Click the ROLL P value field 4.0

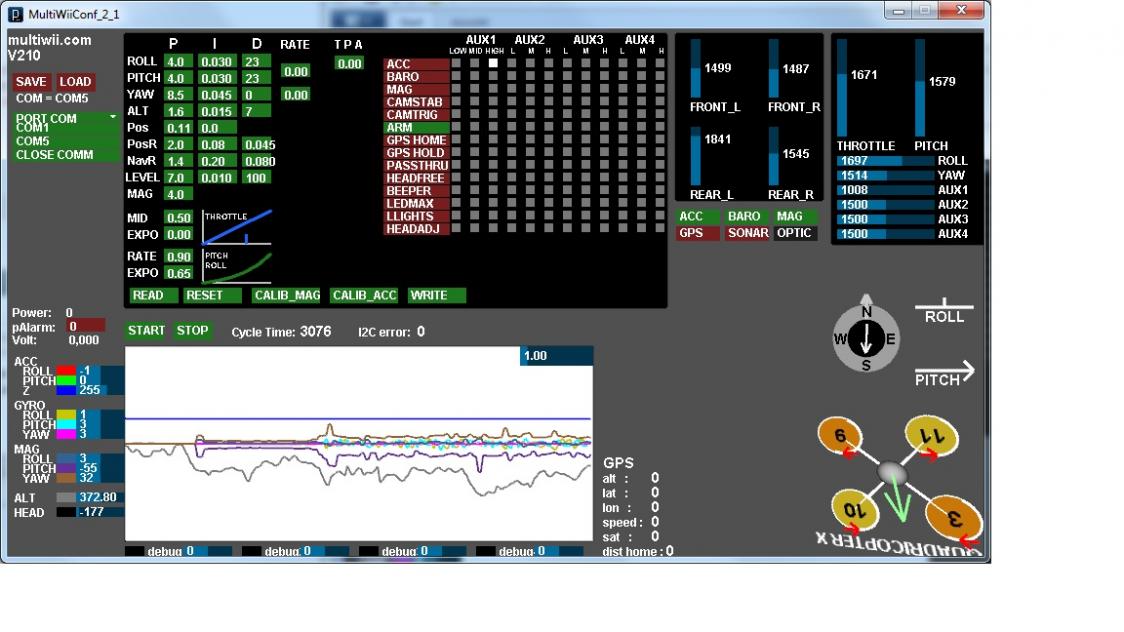[x=178, y=62]
